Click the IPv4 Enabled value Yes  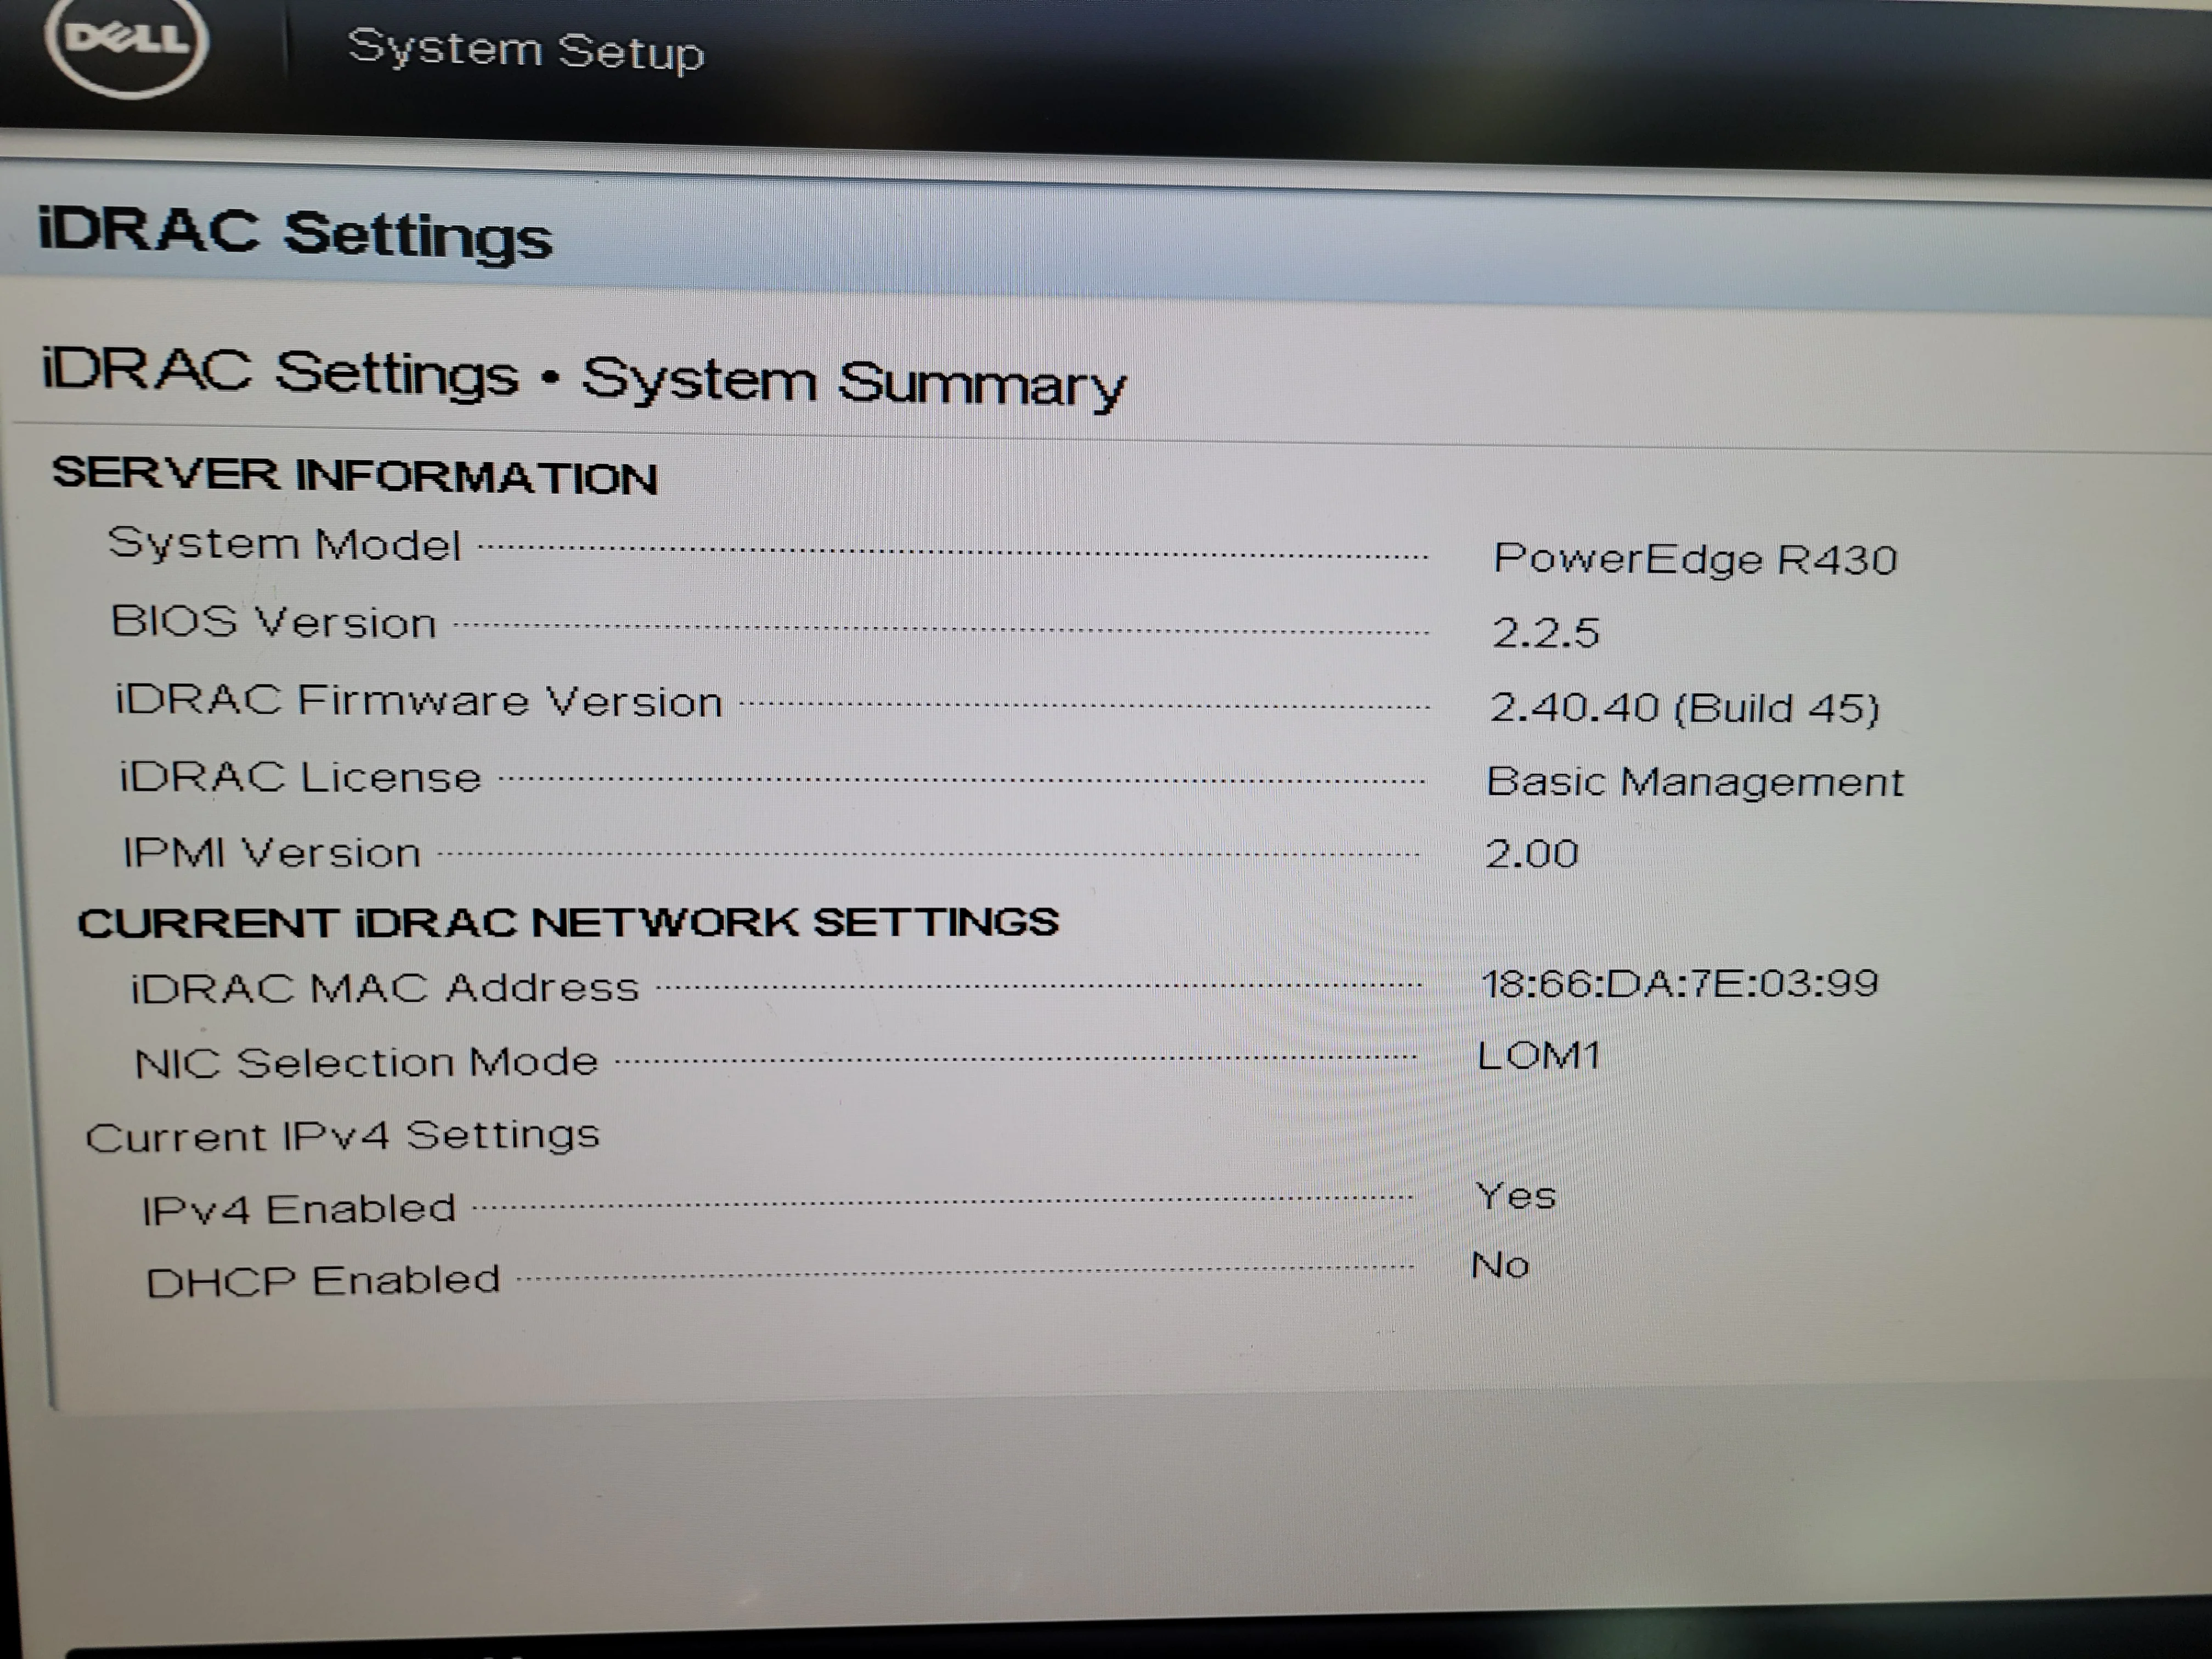pos(1515,1196)
